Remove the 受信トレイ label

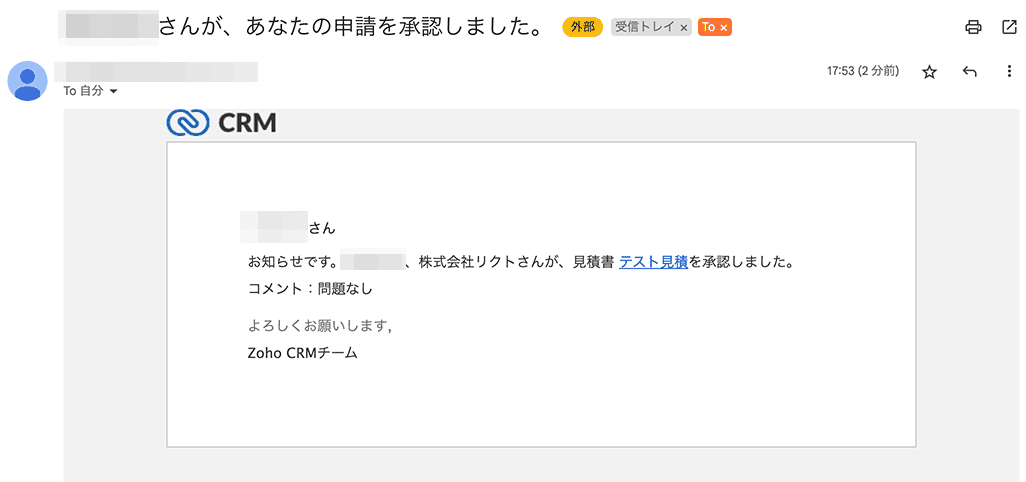(683, 27)
